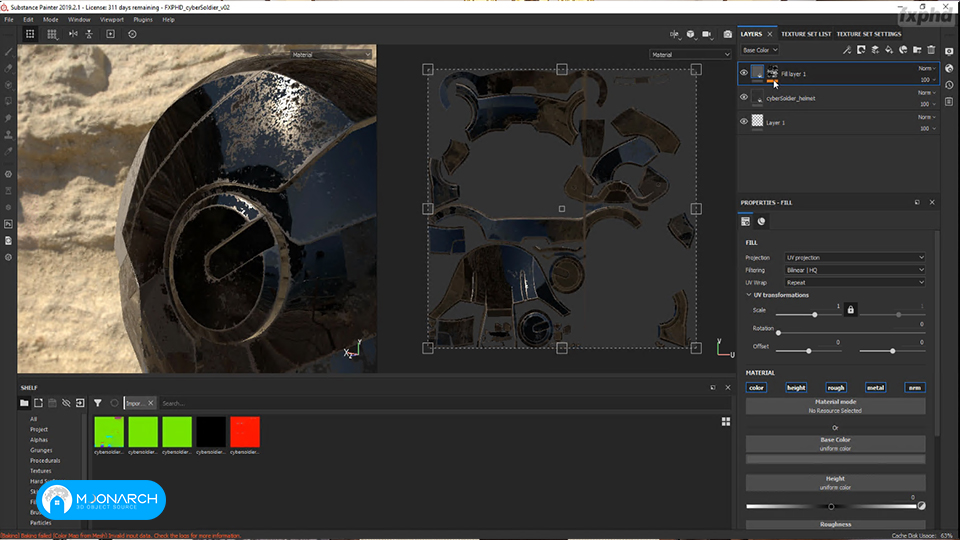960x540 pixels.
Task: Switch to Texture Set Settings tab
Action: 869,34
